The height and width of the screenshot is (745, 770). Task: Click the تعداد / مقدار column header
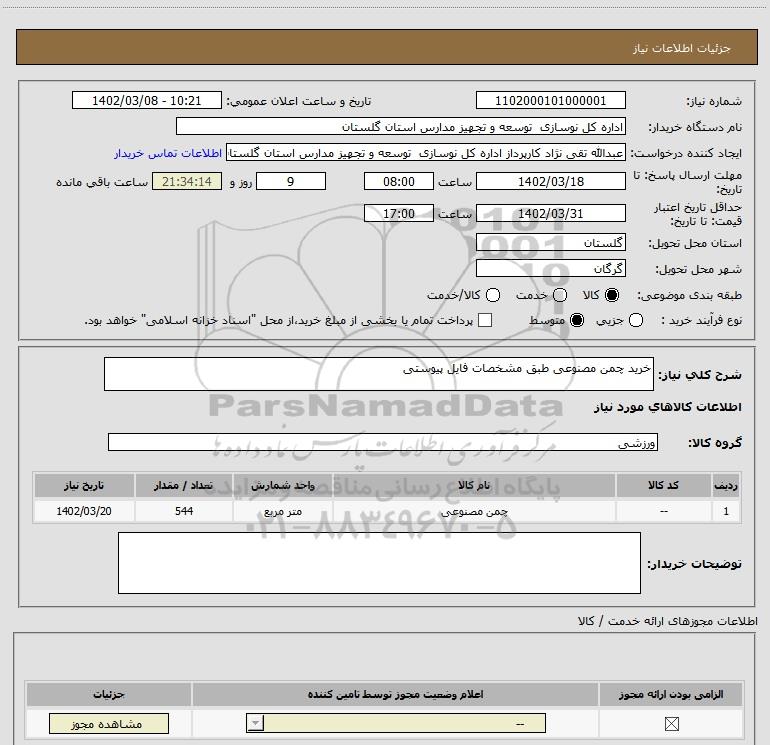[x=184, y=485]
